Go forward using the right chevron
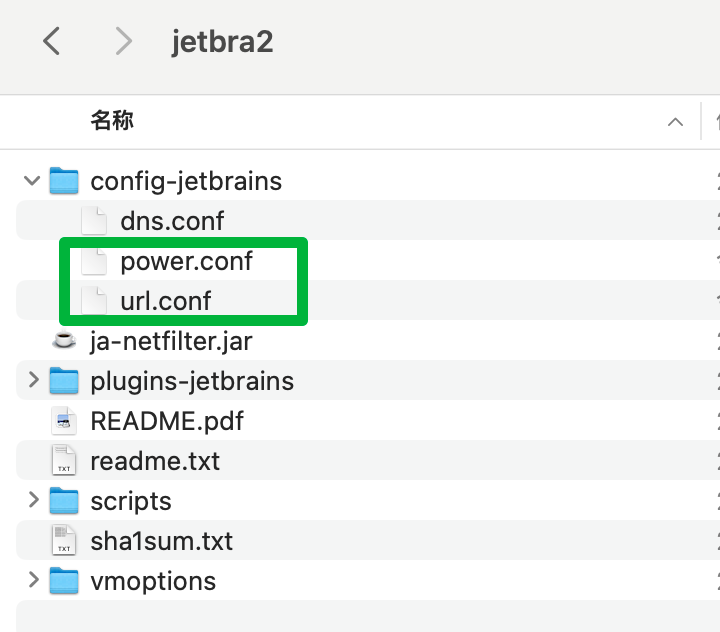This screenshot has height=632, width=720. pos(124,41)
